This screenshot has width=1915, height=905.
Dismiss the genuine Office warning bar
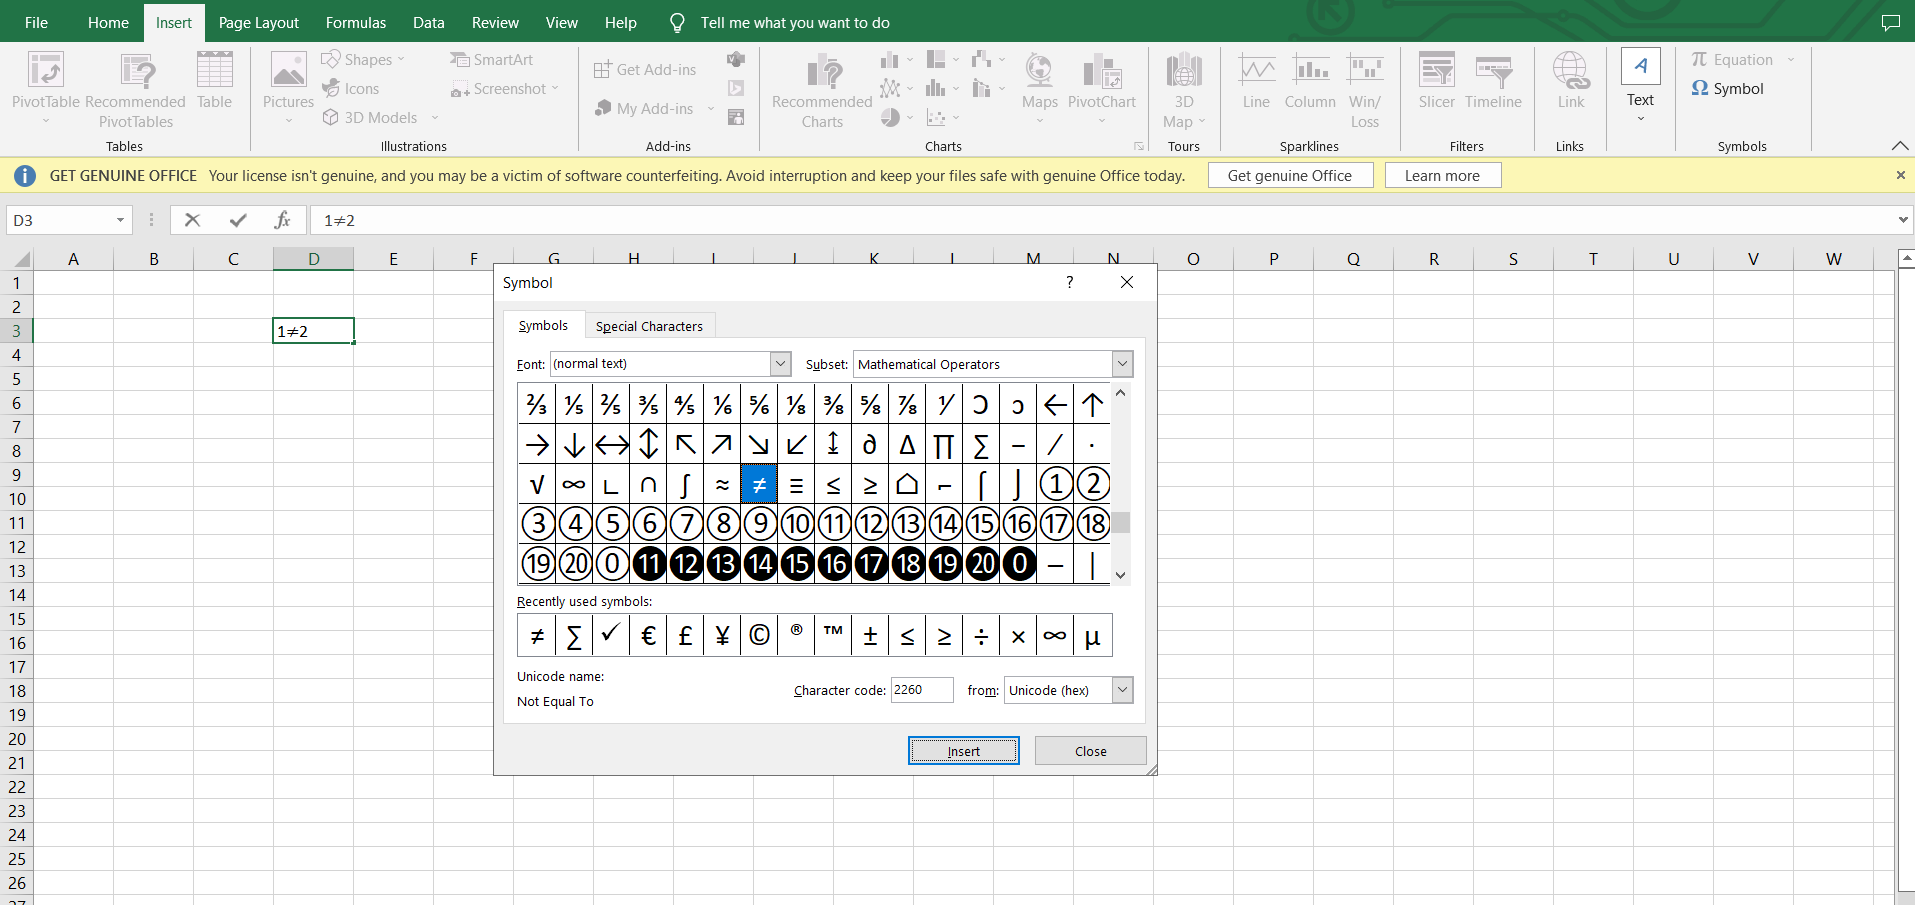click(x=1901, y=175)
